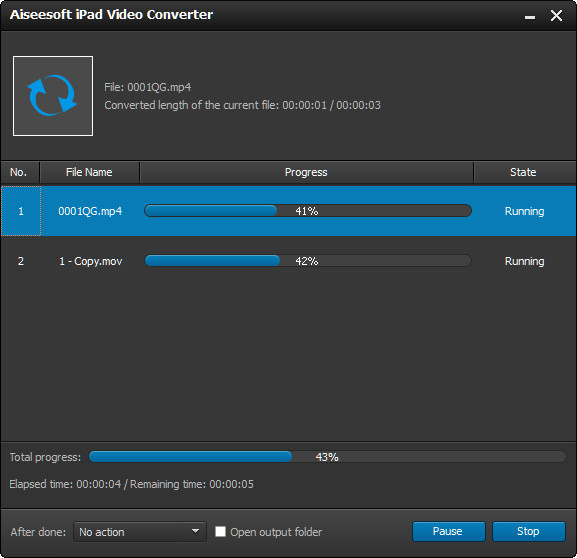
Task: Enable the Open output folder checkbox
Action: pyautogui.click(x=220, y=531)
